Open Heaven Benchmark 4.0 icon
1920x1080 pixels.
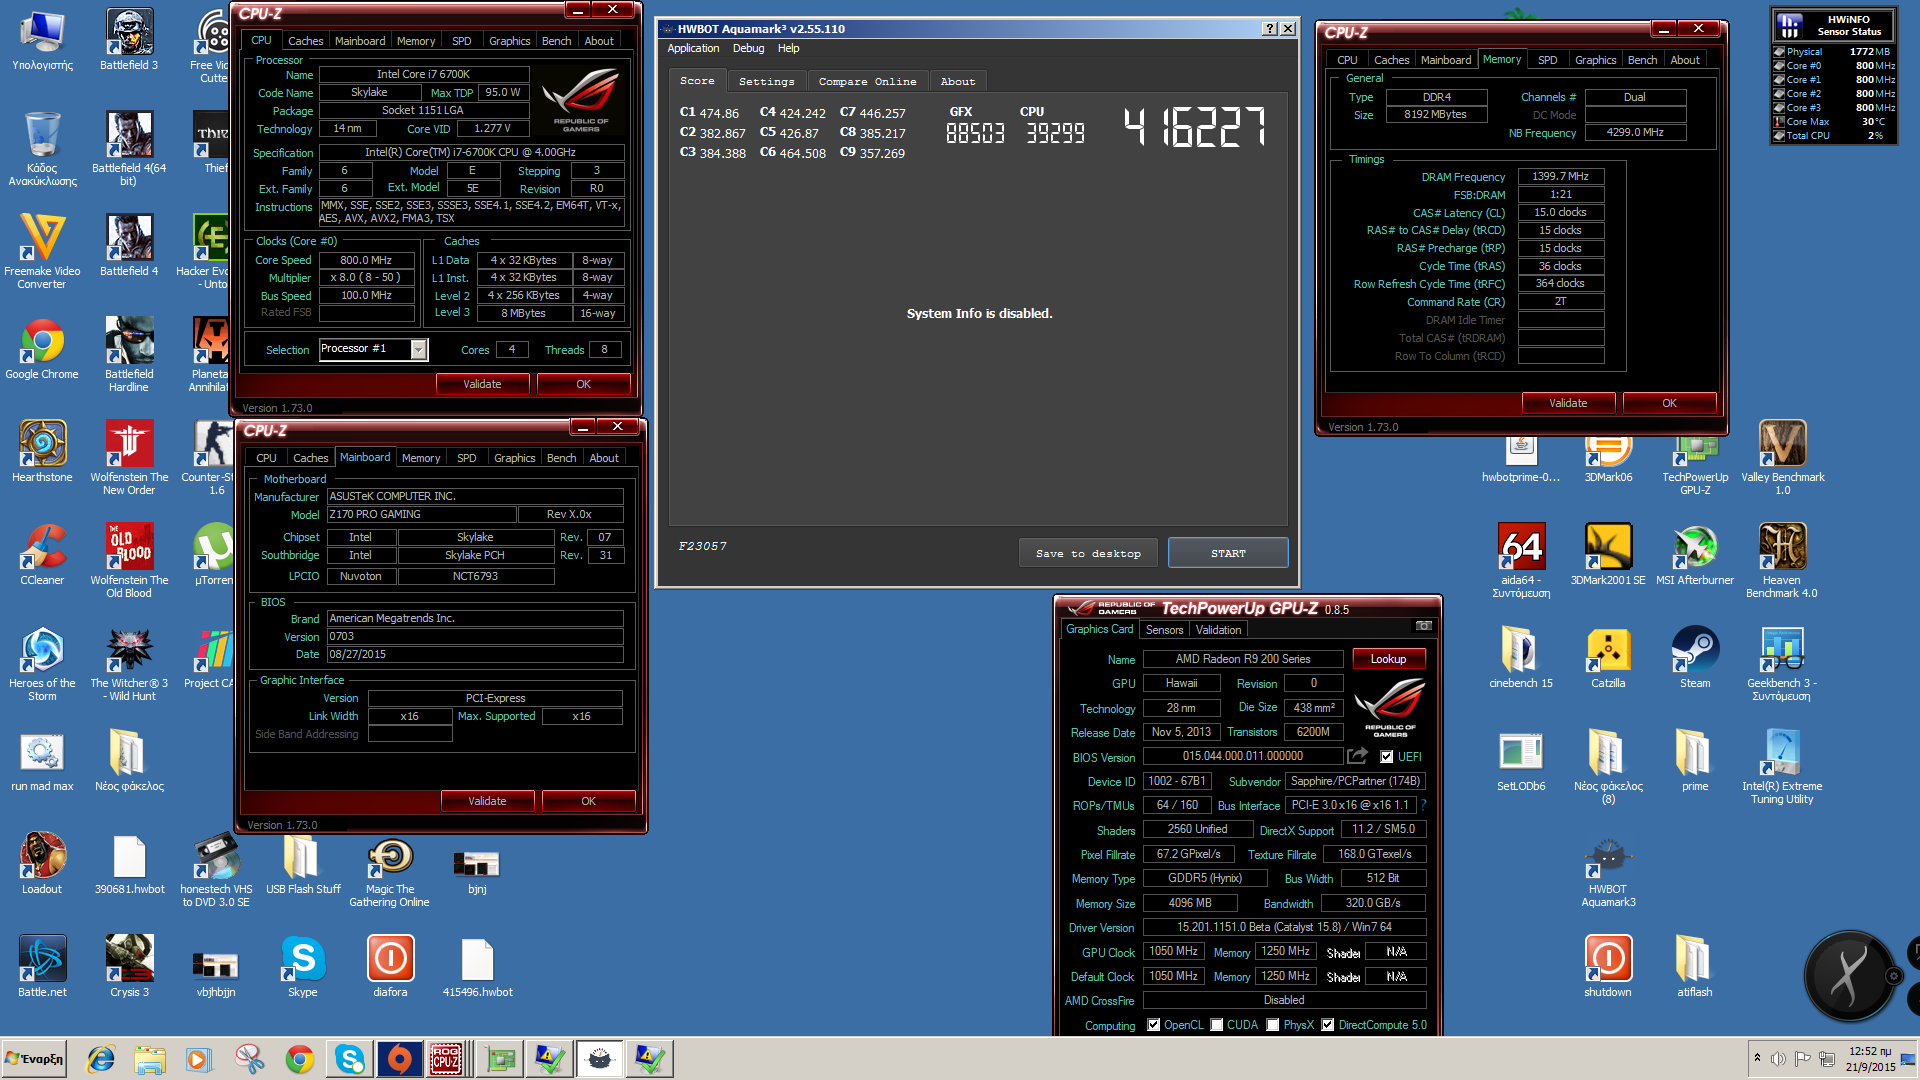pos(1782,561)
